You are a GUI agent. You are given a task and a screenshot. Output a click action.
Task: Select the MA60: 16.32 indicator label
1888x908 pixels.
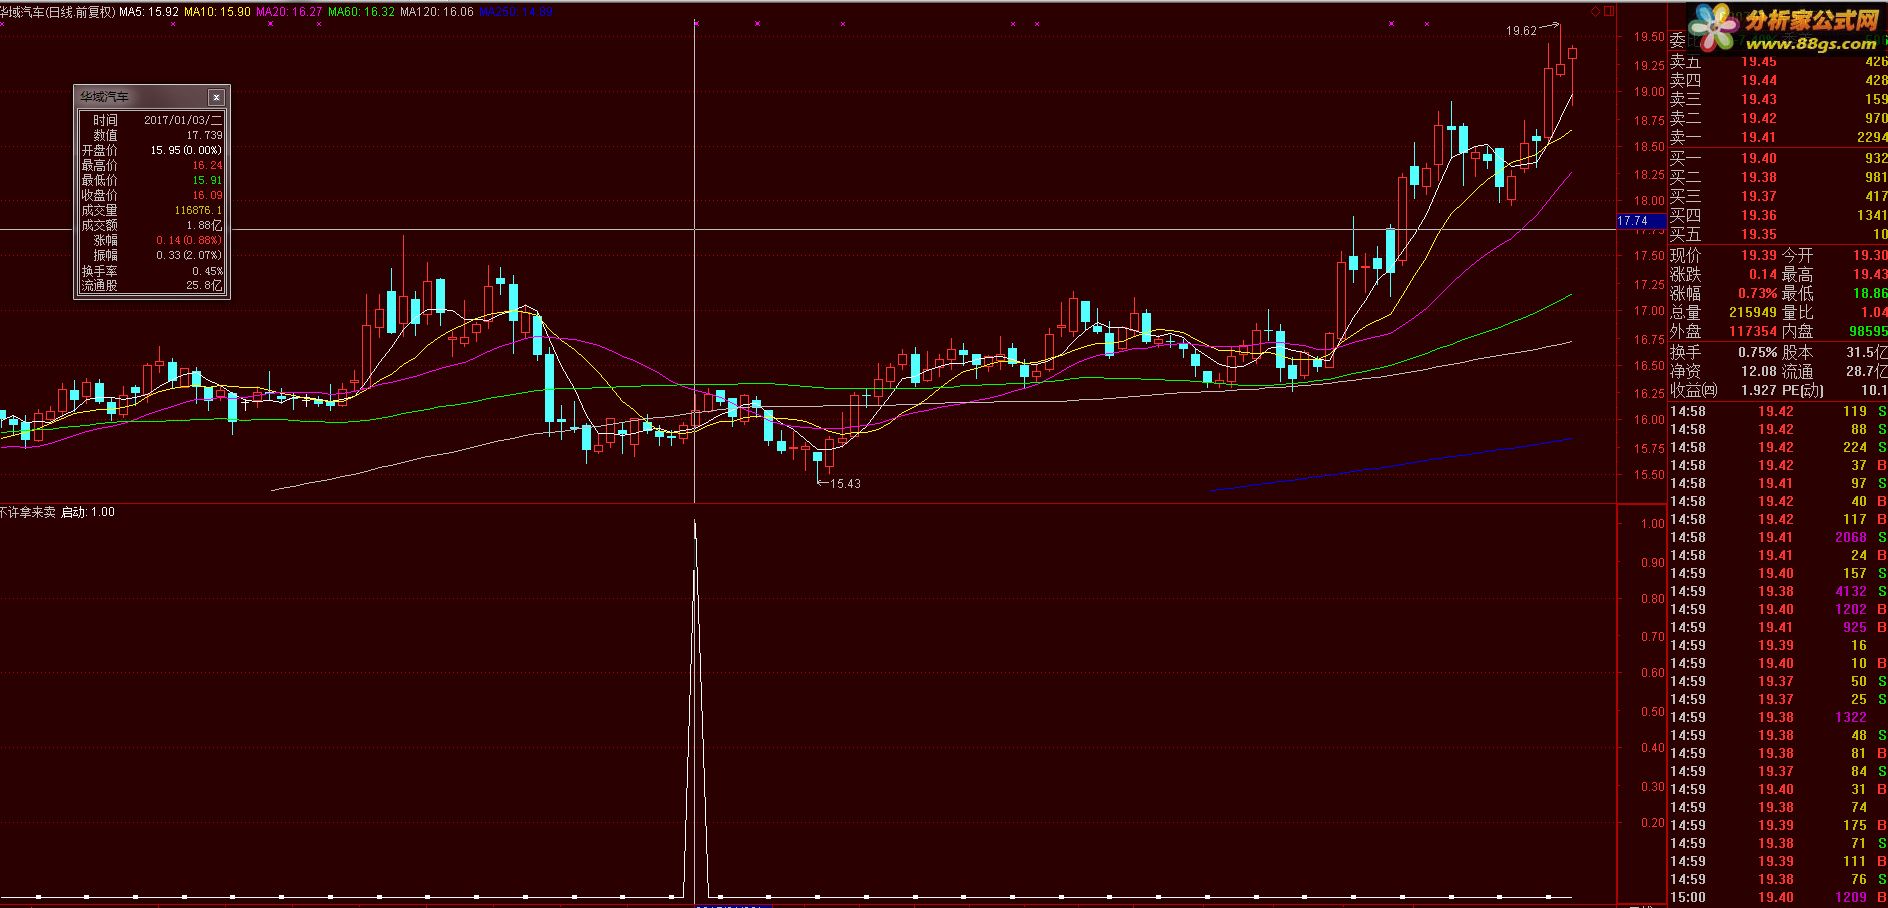[361, 12]
